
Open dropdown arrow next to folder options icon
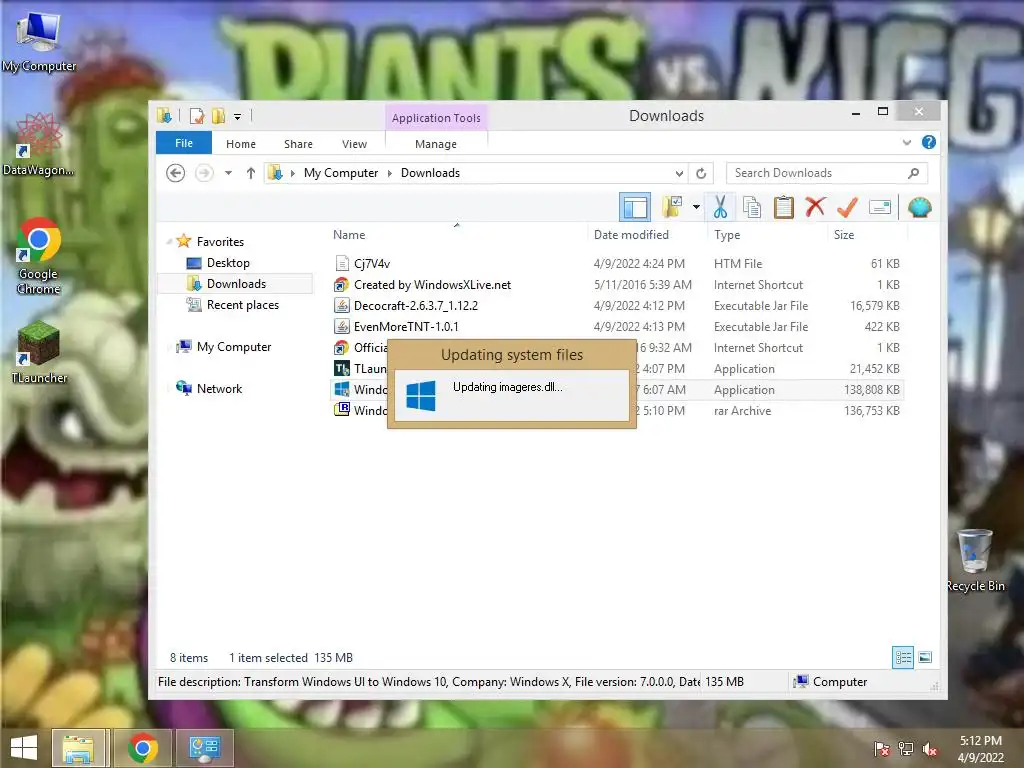[696, 208]
